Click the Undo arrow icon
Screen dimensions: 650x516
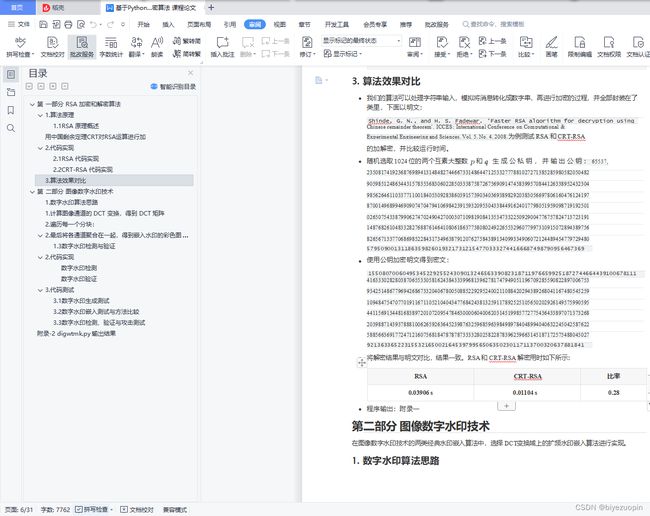click(x=93, y=24)
